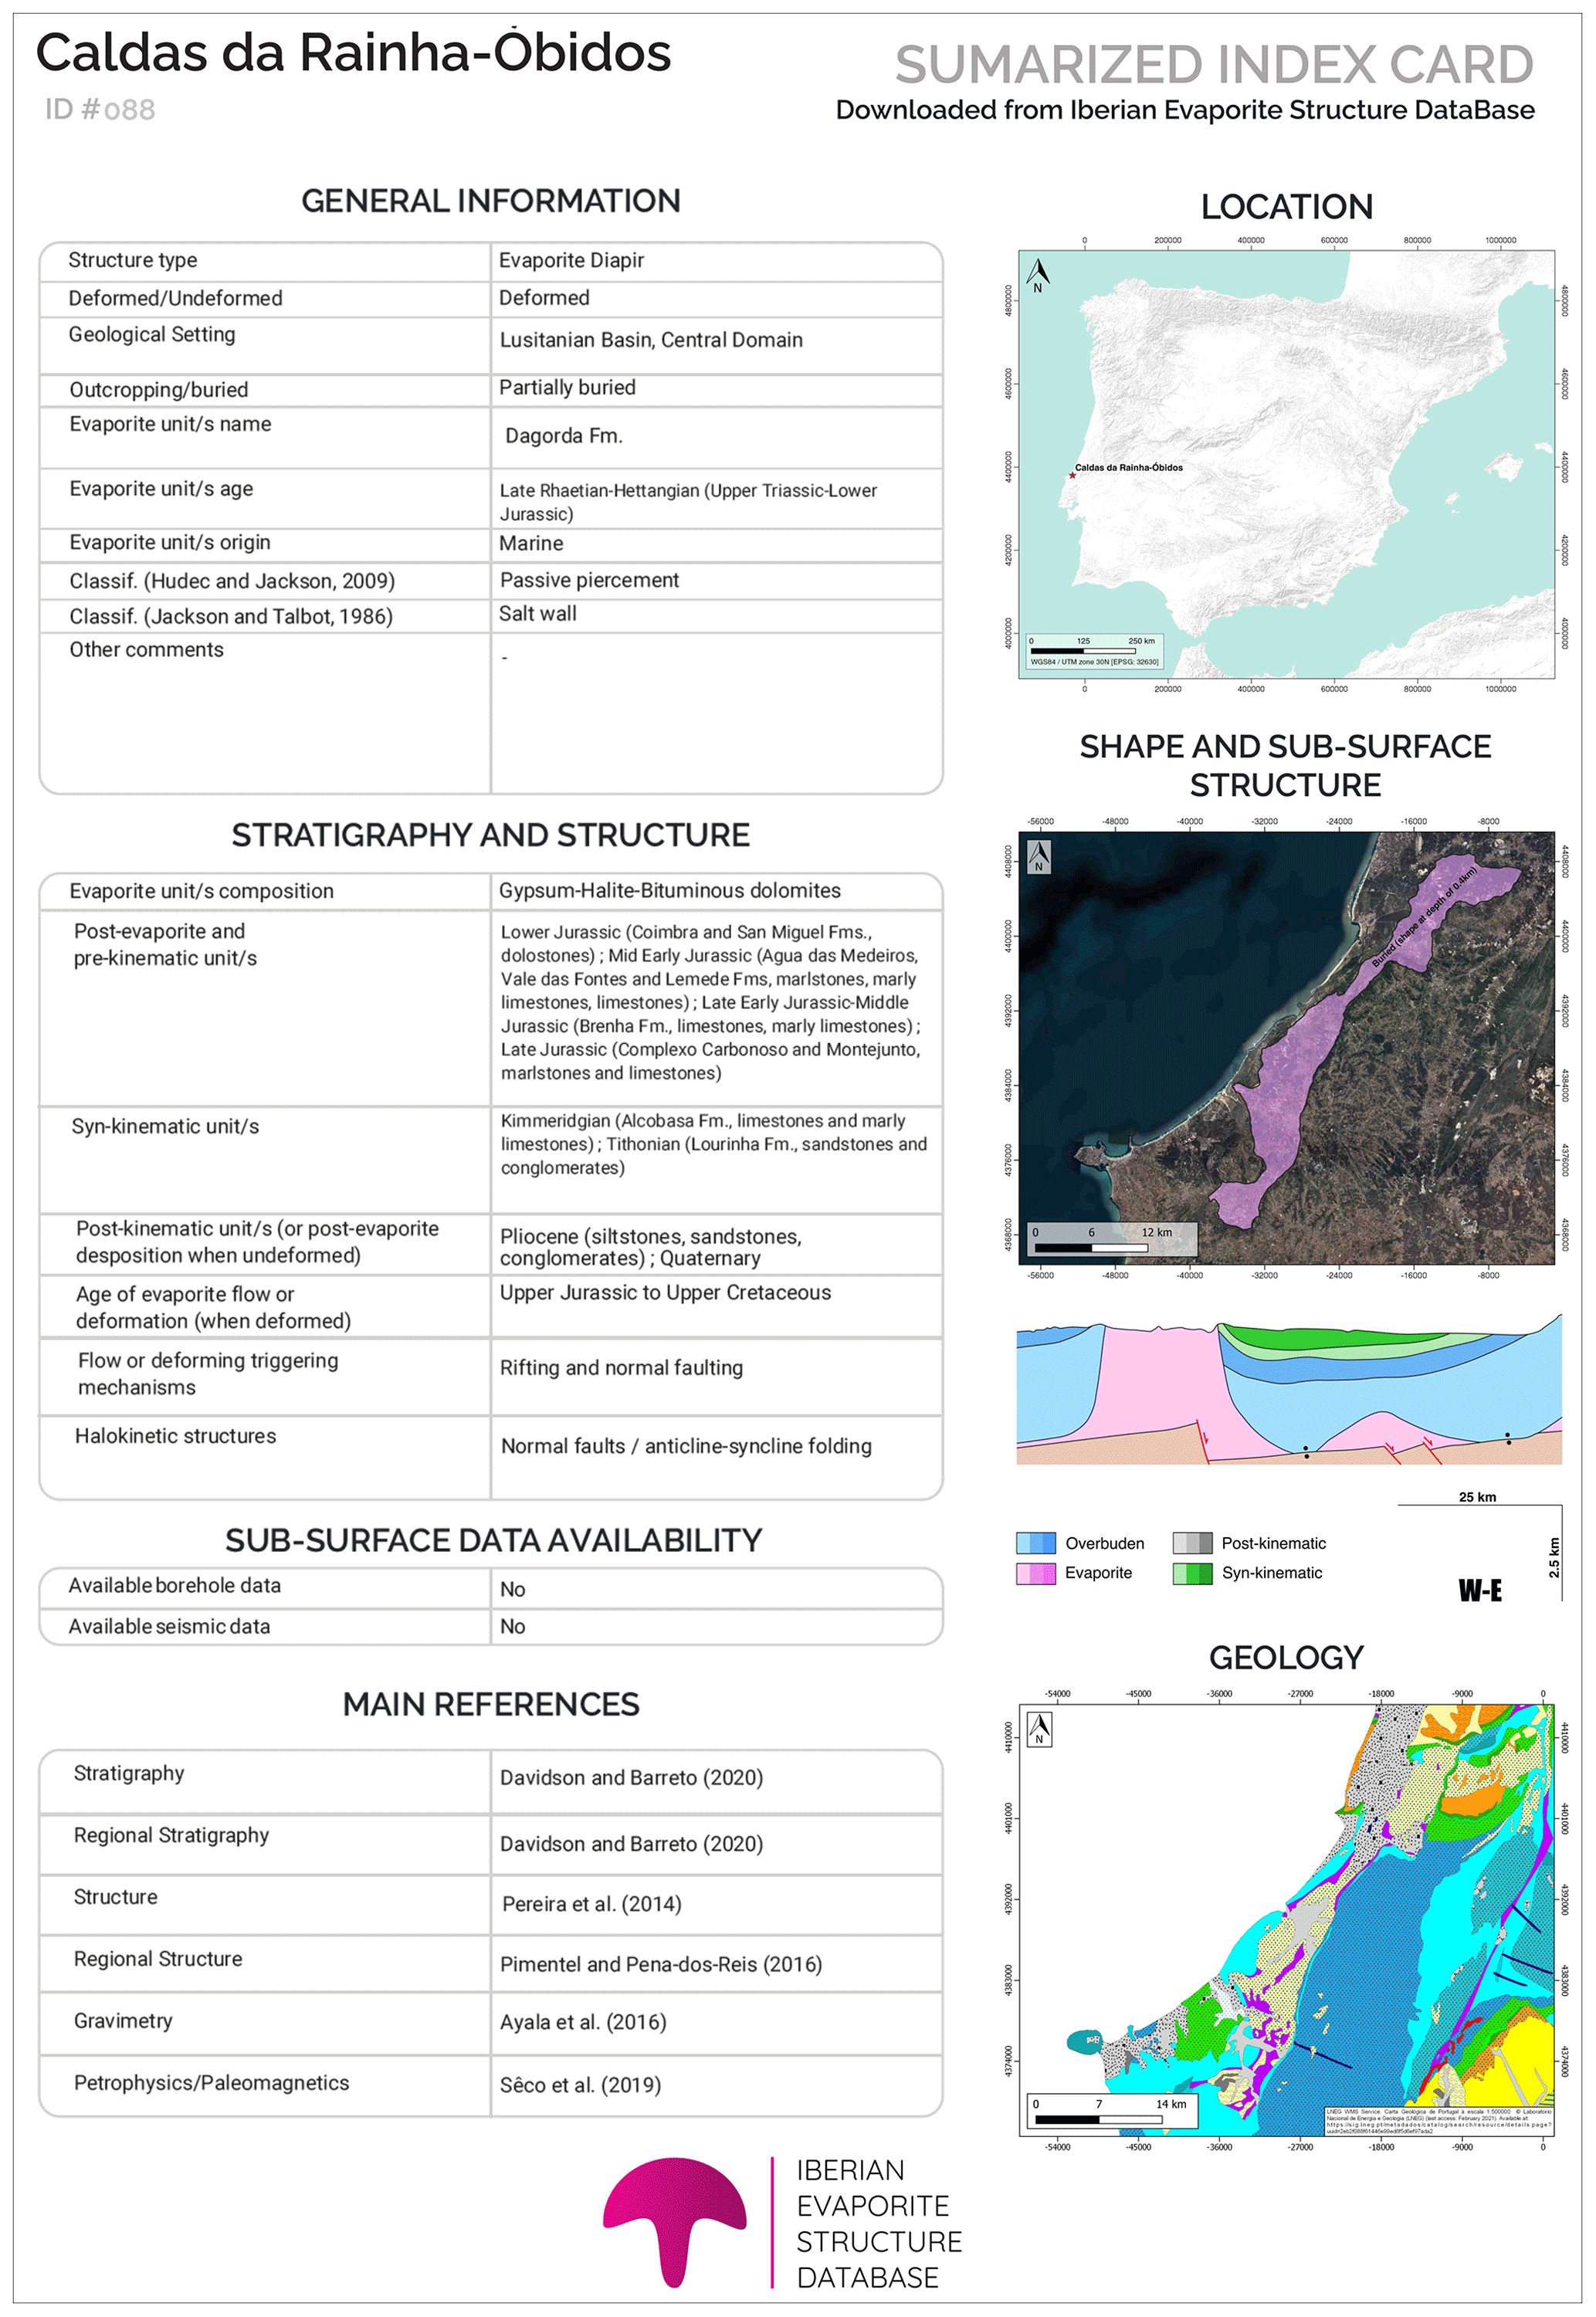Click the red star location marker

coord(1073,475)
